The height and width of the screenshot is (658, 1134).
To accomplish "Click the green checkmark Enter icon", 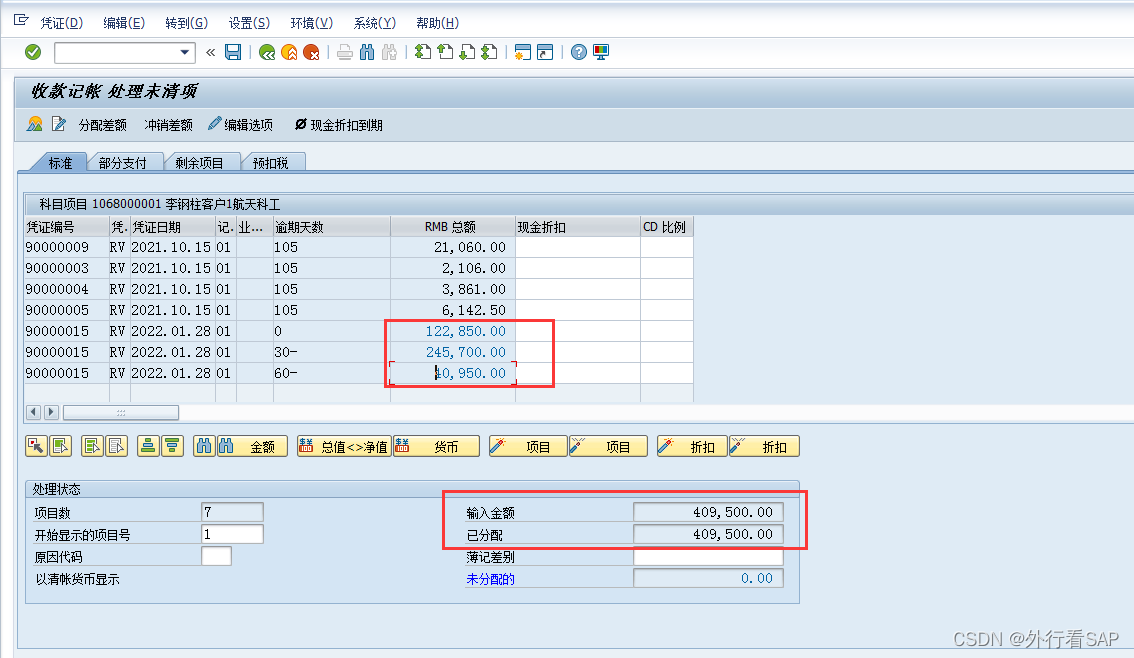I will coord(33,52).
